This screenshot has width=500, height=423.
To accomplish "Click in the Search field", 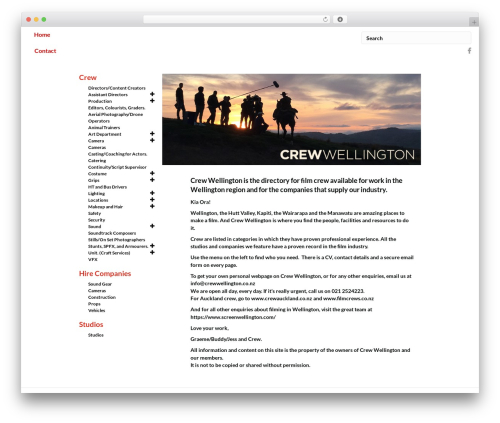I will click(x=416, y=38).
